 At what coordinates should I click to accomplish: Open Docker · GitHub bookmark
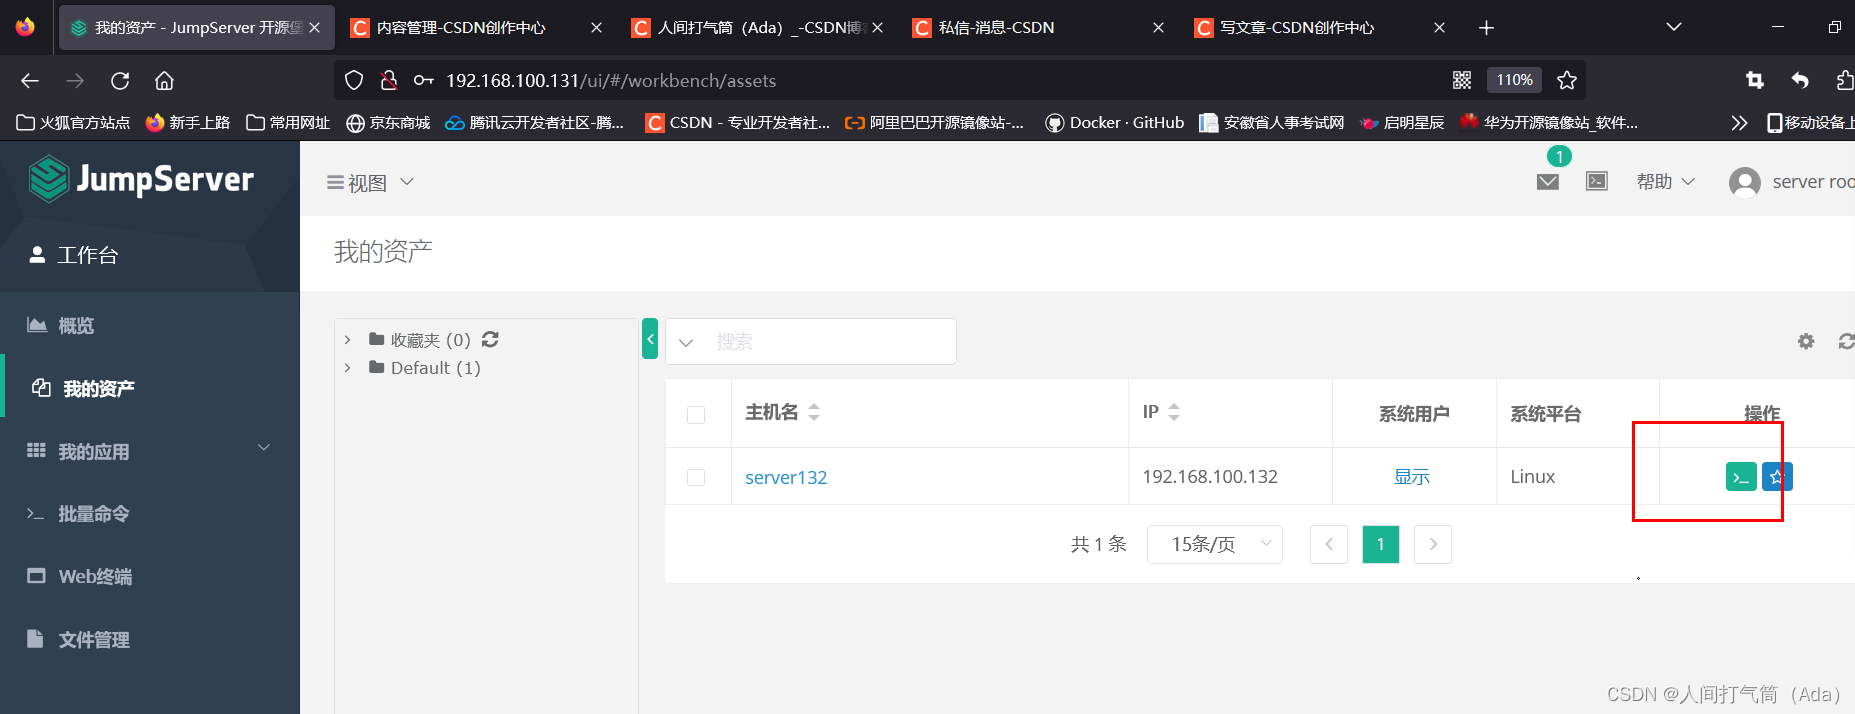pyautogui.click(x=1114, y=123)
